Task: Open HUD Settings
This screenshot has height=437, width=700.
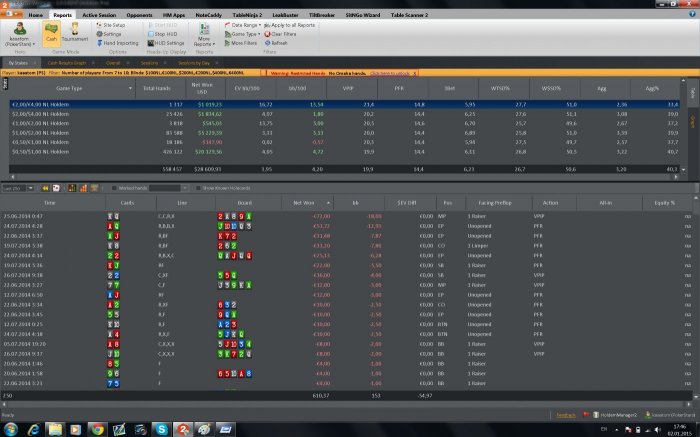Action: [x=166, y=43]
